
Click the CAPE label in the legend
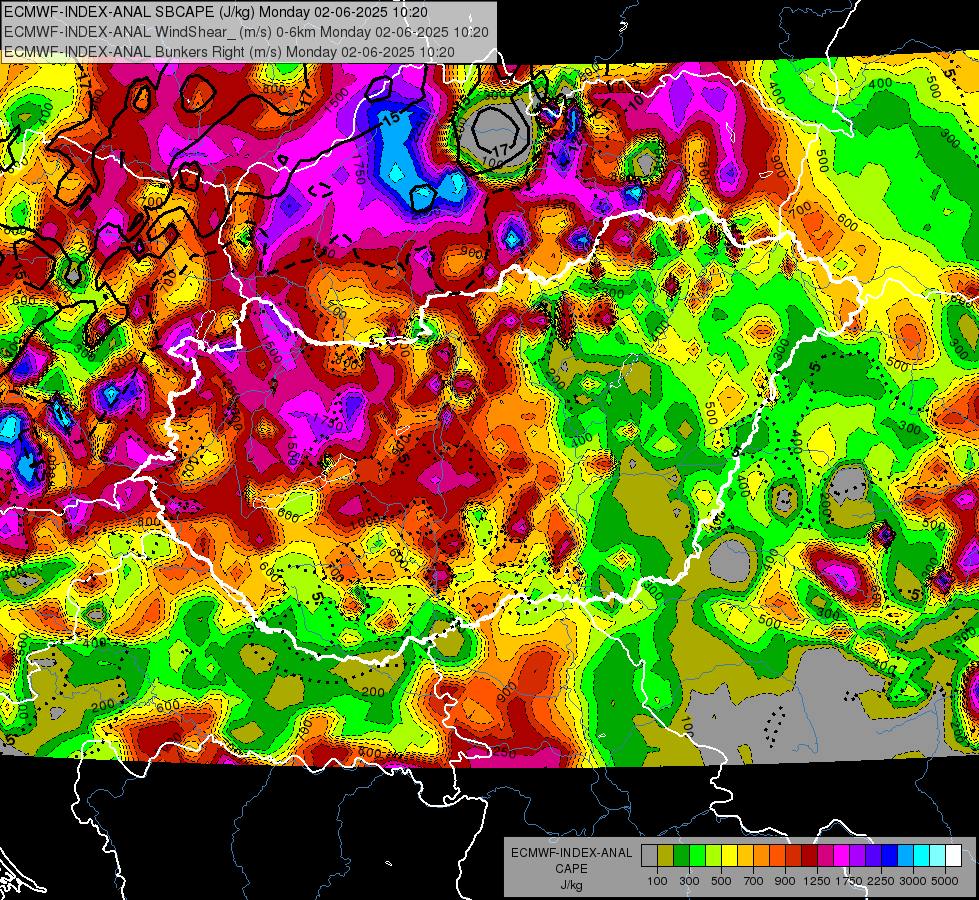pos(571,868)
